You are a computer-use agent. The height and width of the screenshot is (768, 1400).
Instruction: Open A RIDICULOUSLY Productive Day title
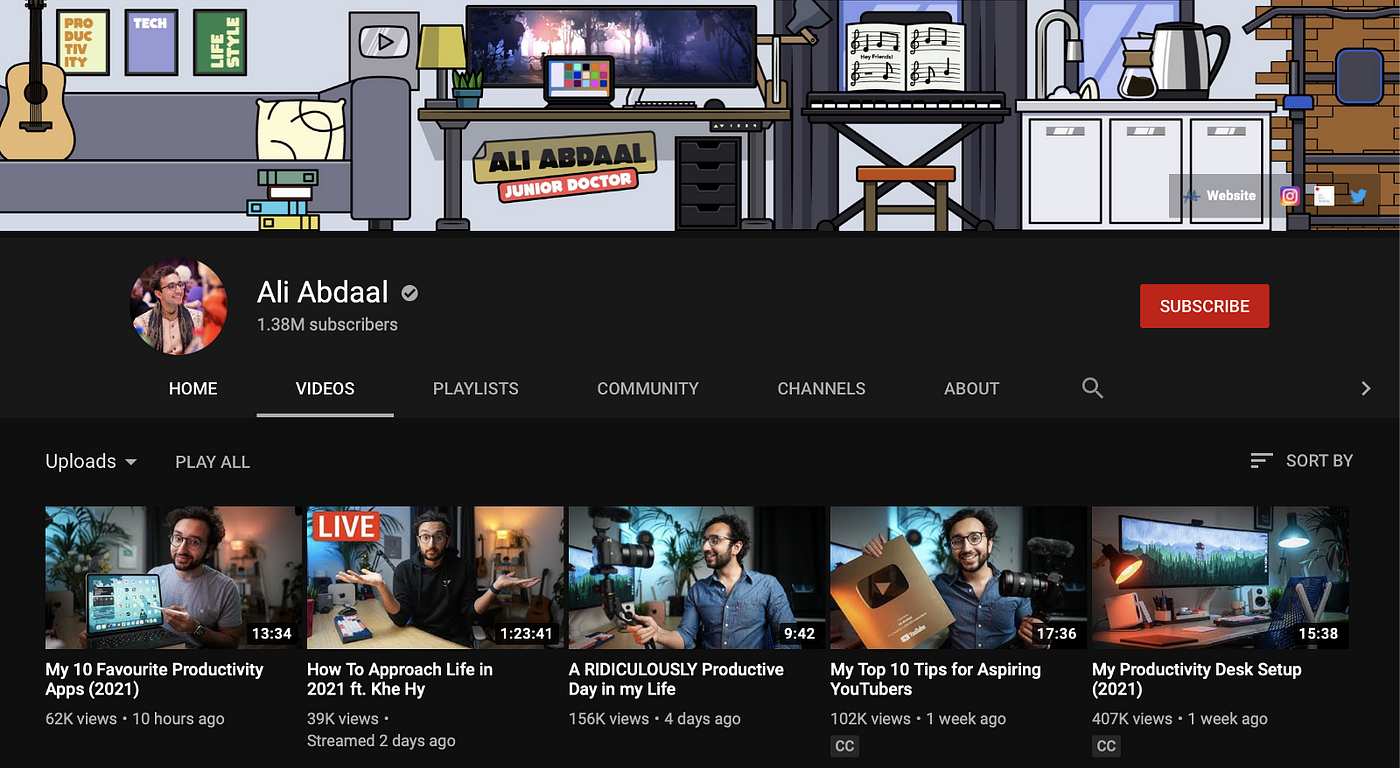pos(677,679)
